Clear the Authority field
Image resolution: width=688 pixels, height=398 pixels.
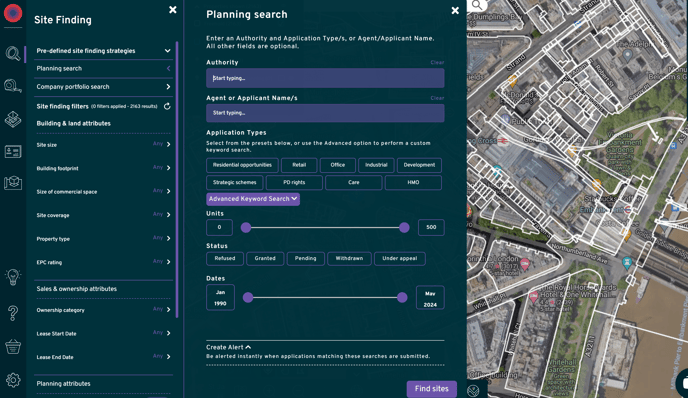tap(437, 62)
